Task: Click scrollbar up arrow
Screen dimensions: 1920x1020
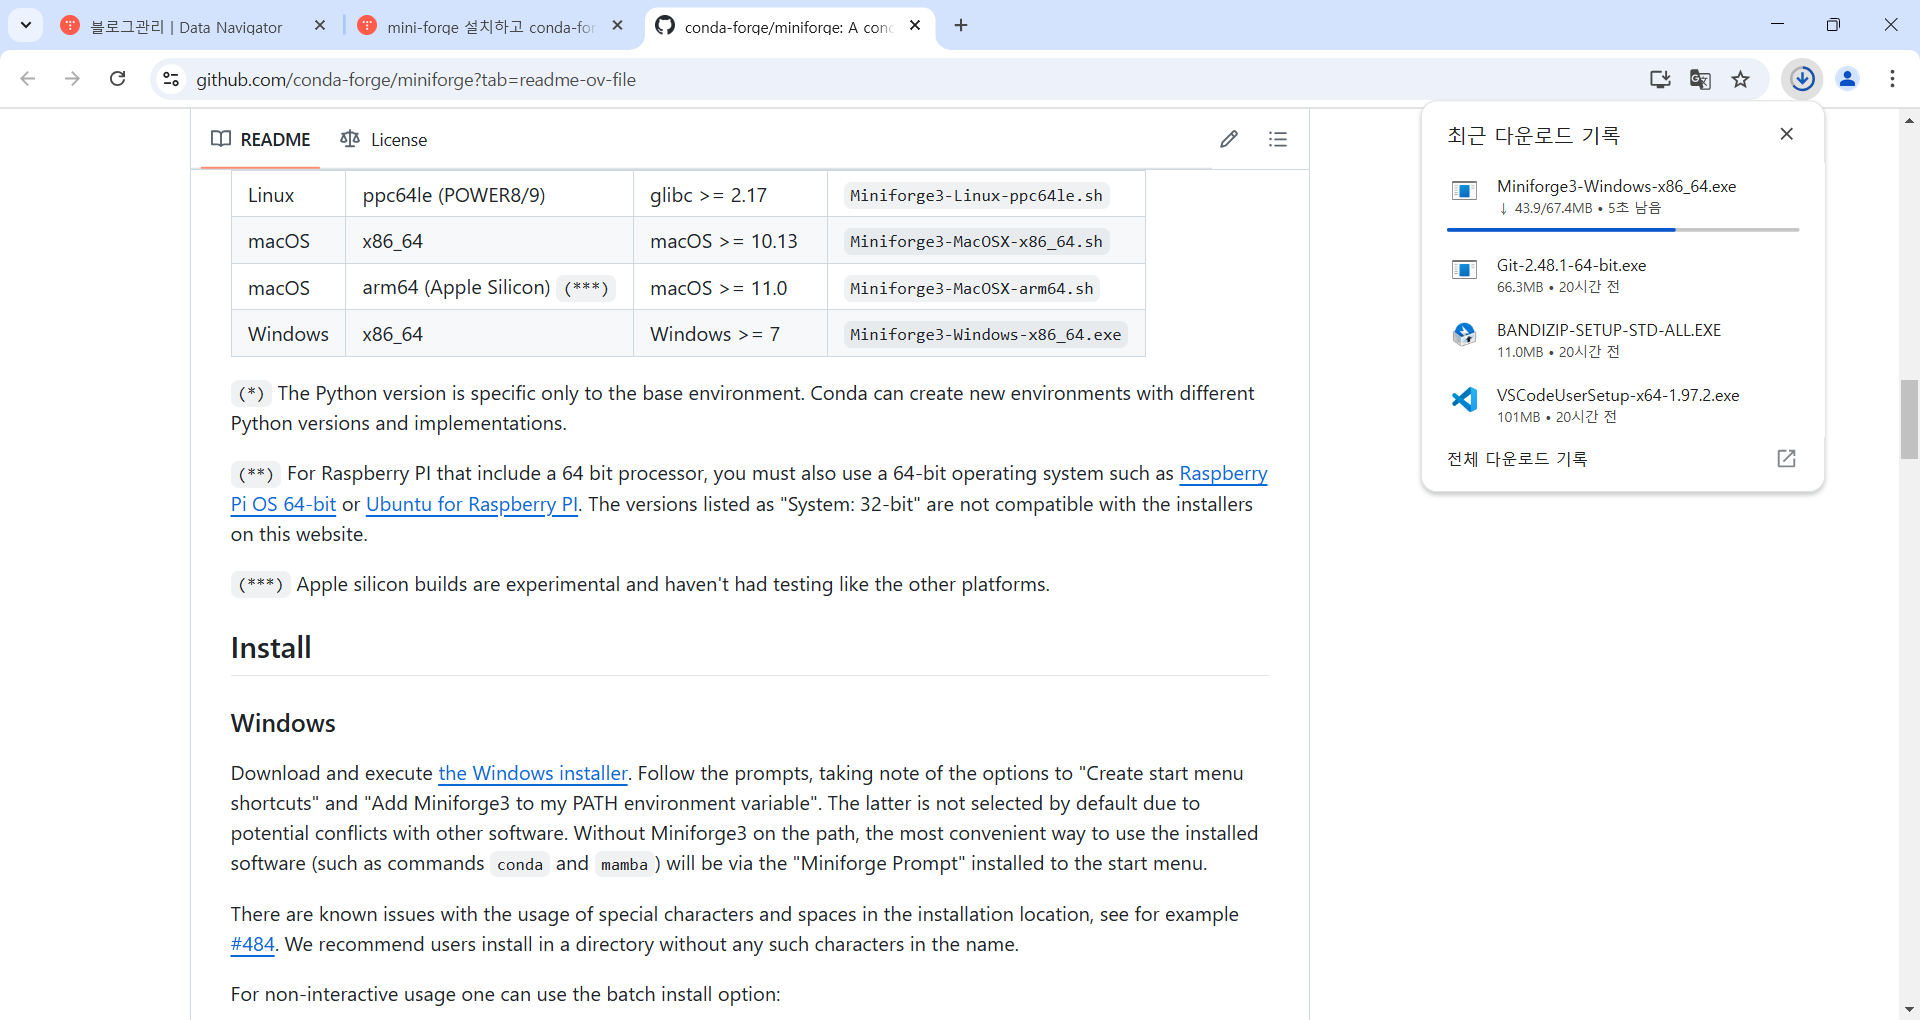Action: coord(1909,120)
